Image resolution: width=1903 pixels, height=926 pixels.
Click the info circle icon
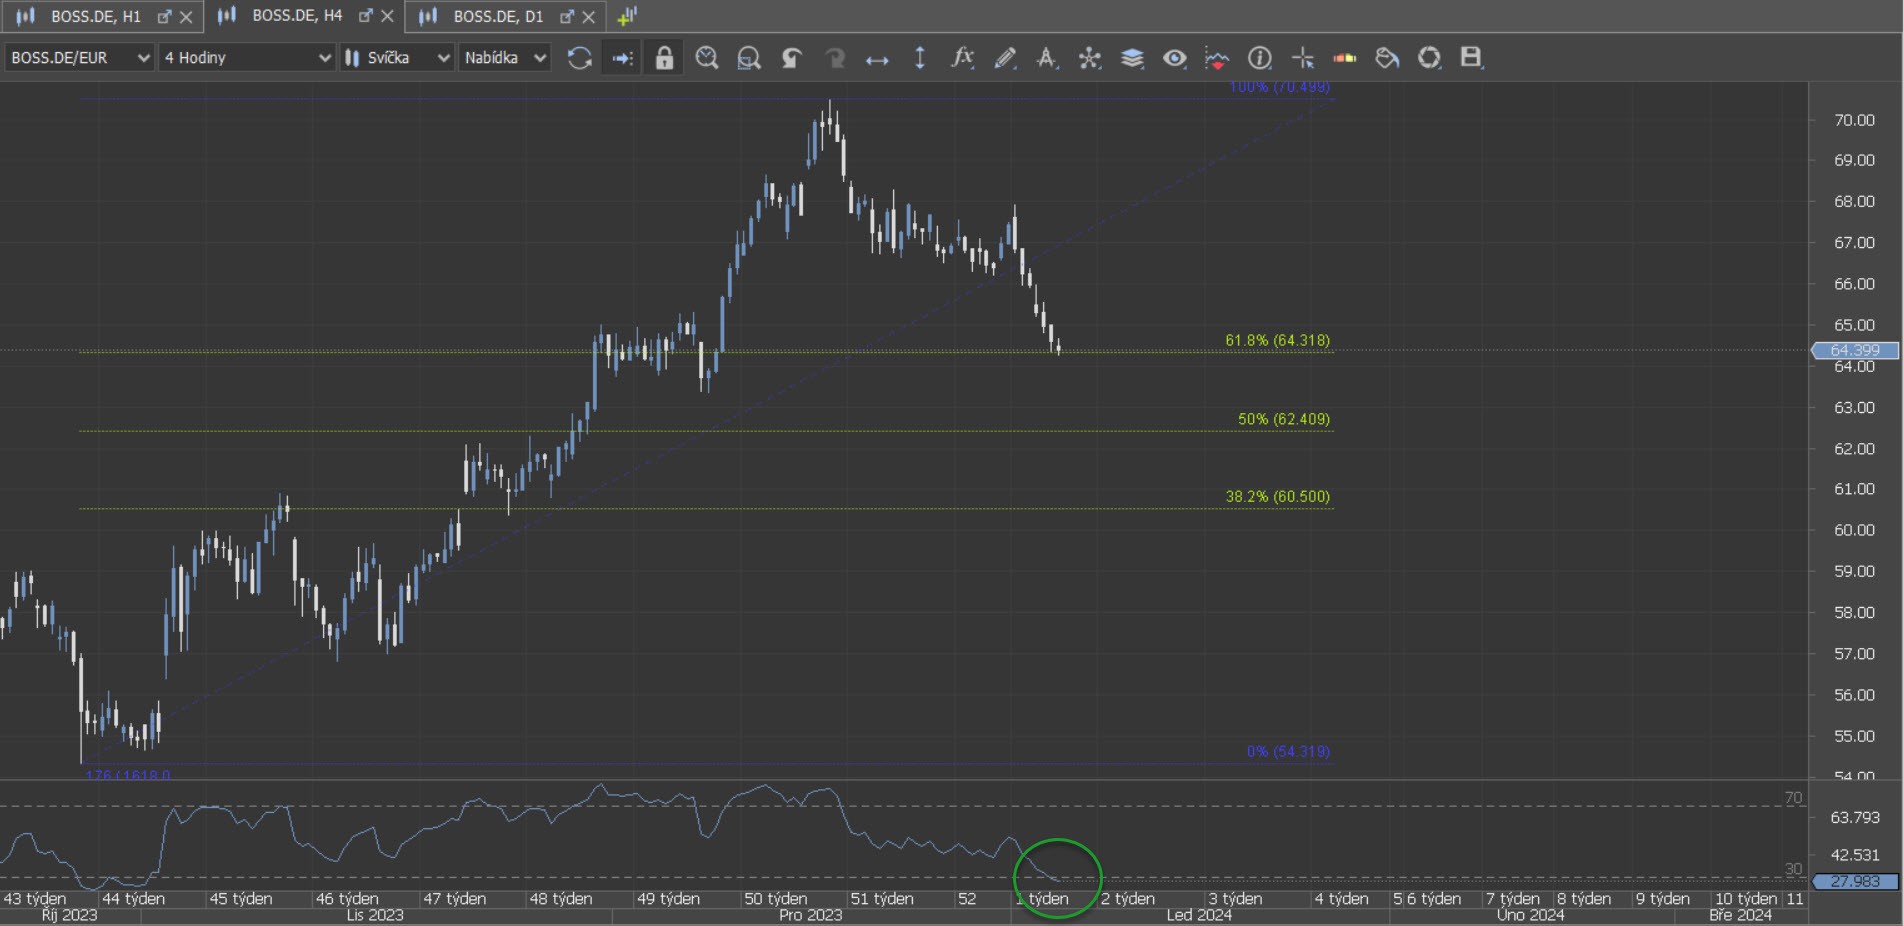coord(1259,58)
